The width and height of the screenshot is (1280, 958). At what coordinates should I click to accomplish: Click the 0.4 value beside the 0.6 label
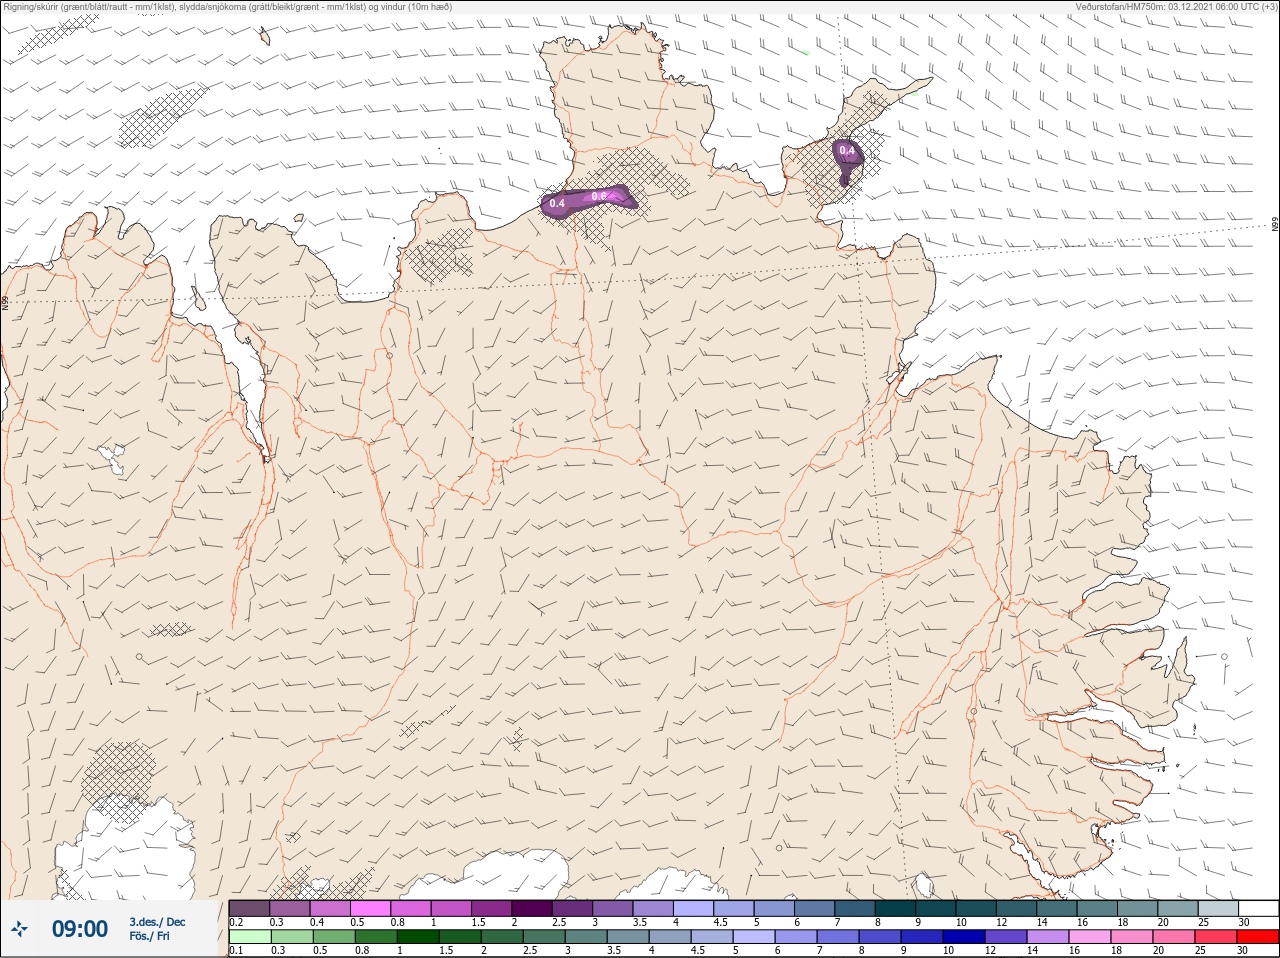point(557,203)
